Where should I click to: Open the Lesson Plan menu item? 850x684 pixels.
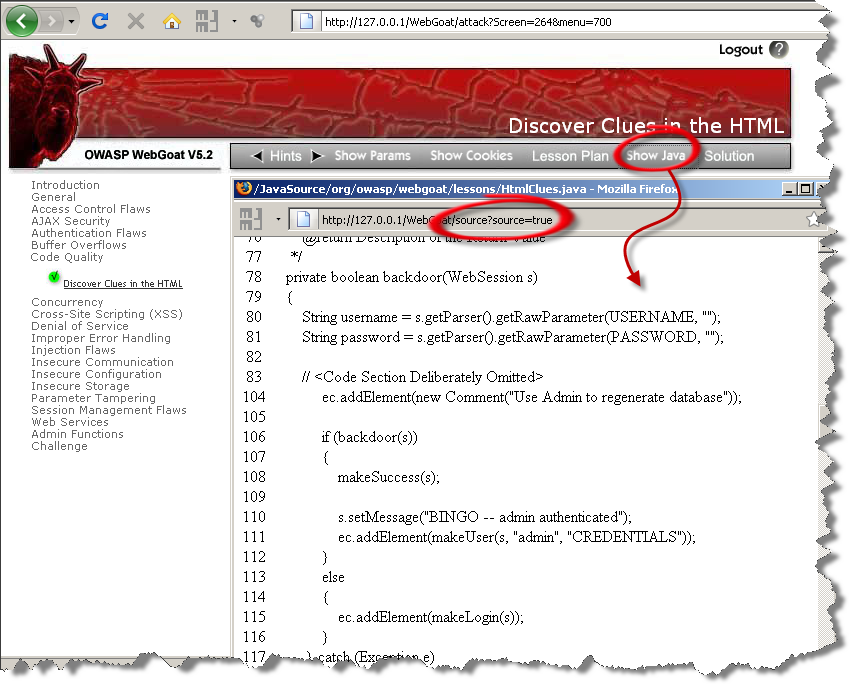pyautogui.click(x=570, y=156)
